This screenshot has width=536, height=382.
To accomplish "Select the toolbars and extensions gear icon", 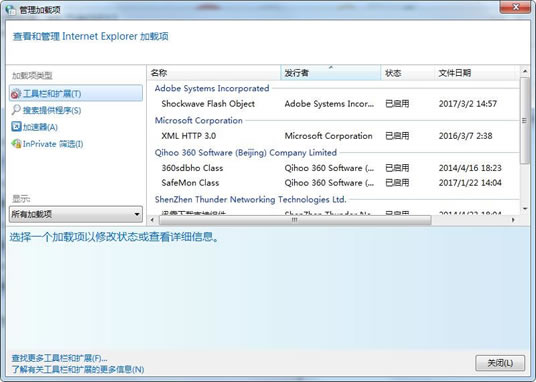I will click(x=16, y=94).
